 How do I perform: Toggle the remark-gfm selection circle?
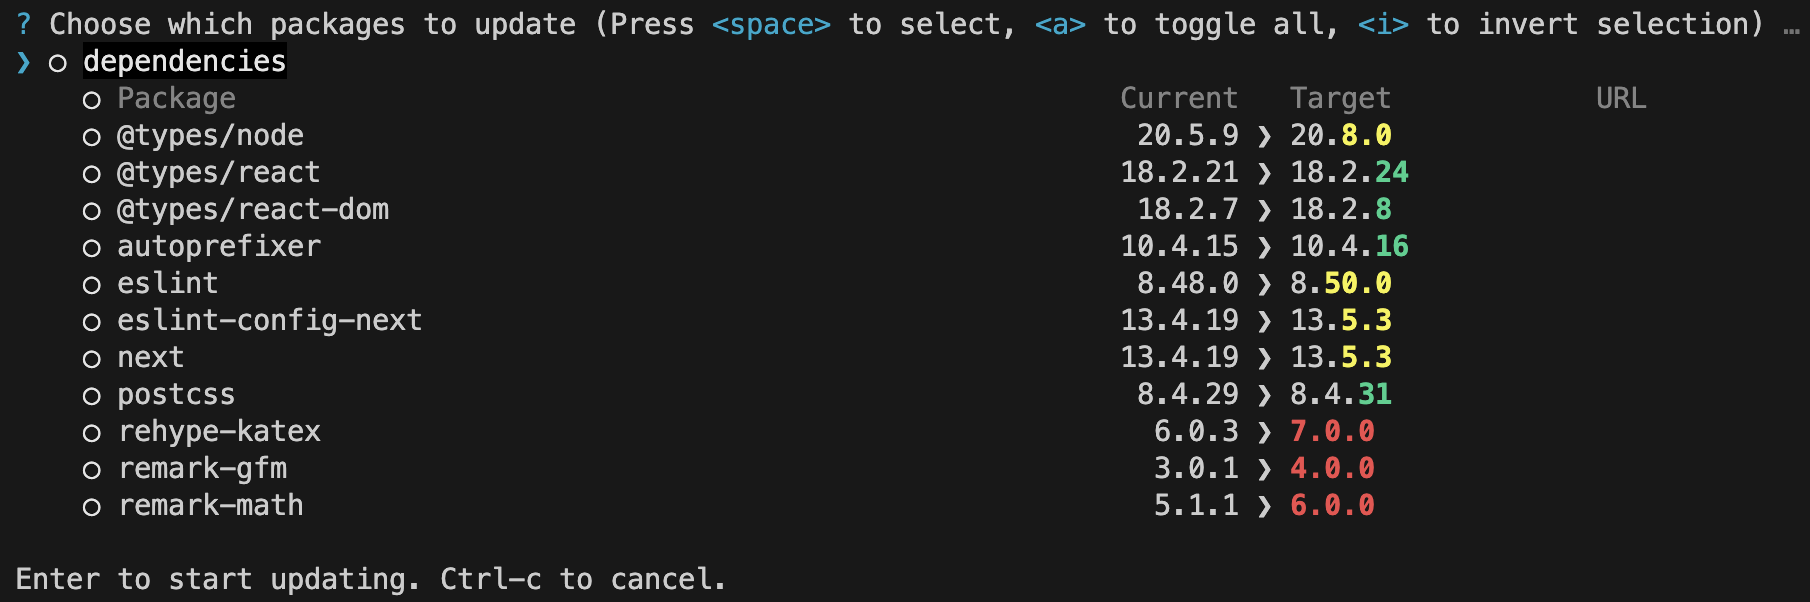point(92,471)
